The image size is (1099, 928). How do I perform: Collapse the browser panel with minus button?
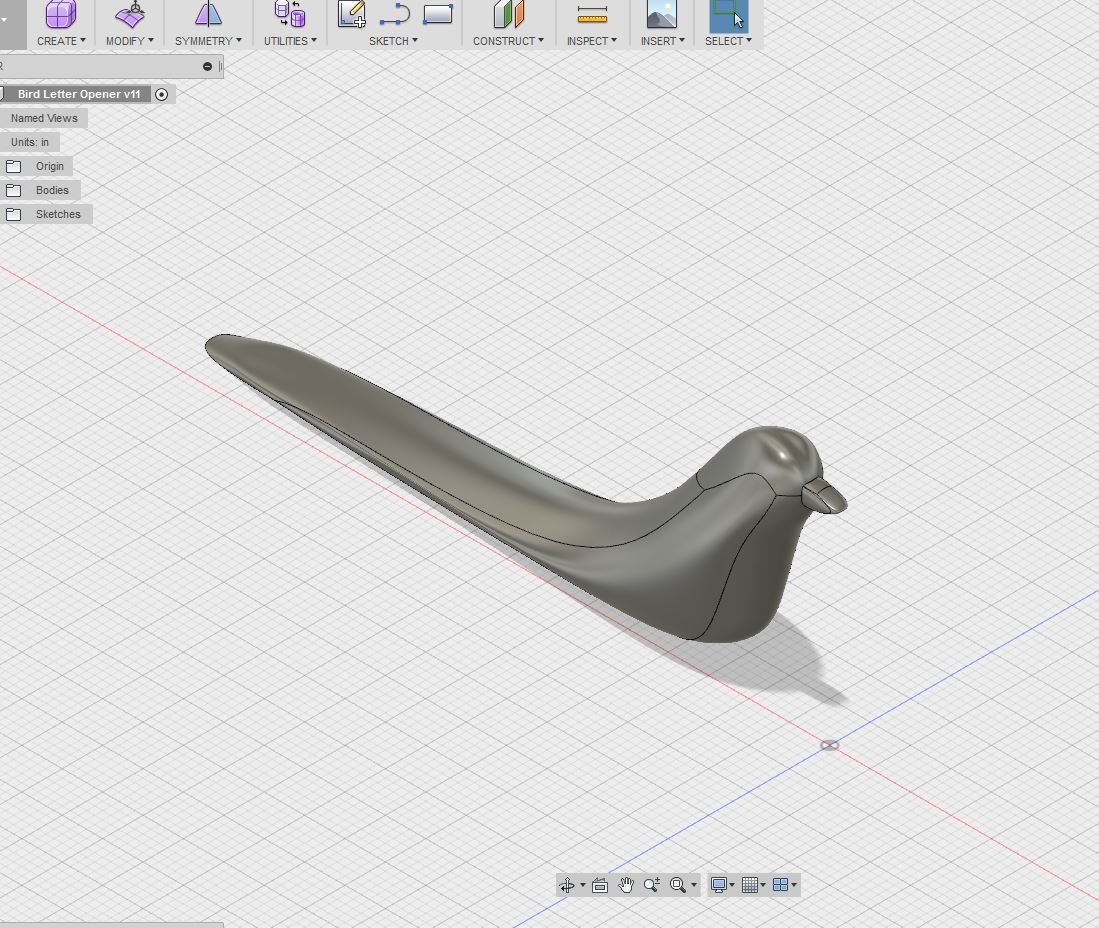tap(207, 67)
